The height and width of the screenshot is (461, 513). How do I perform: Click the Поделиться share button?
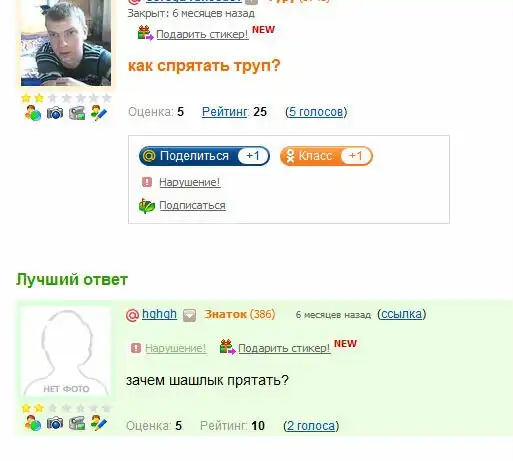point(204,156)
